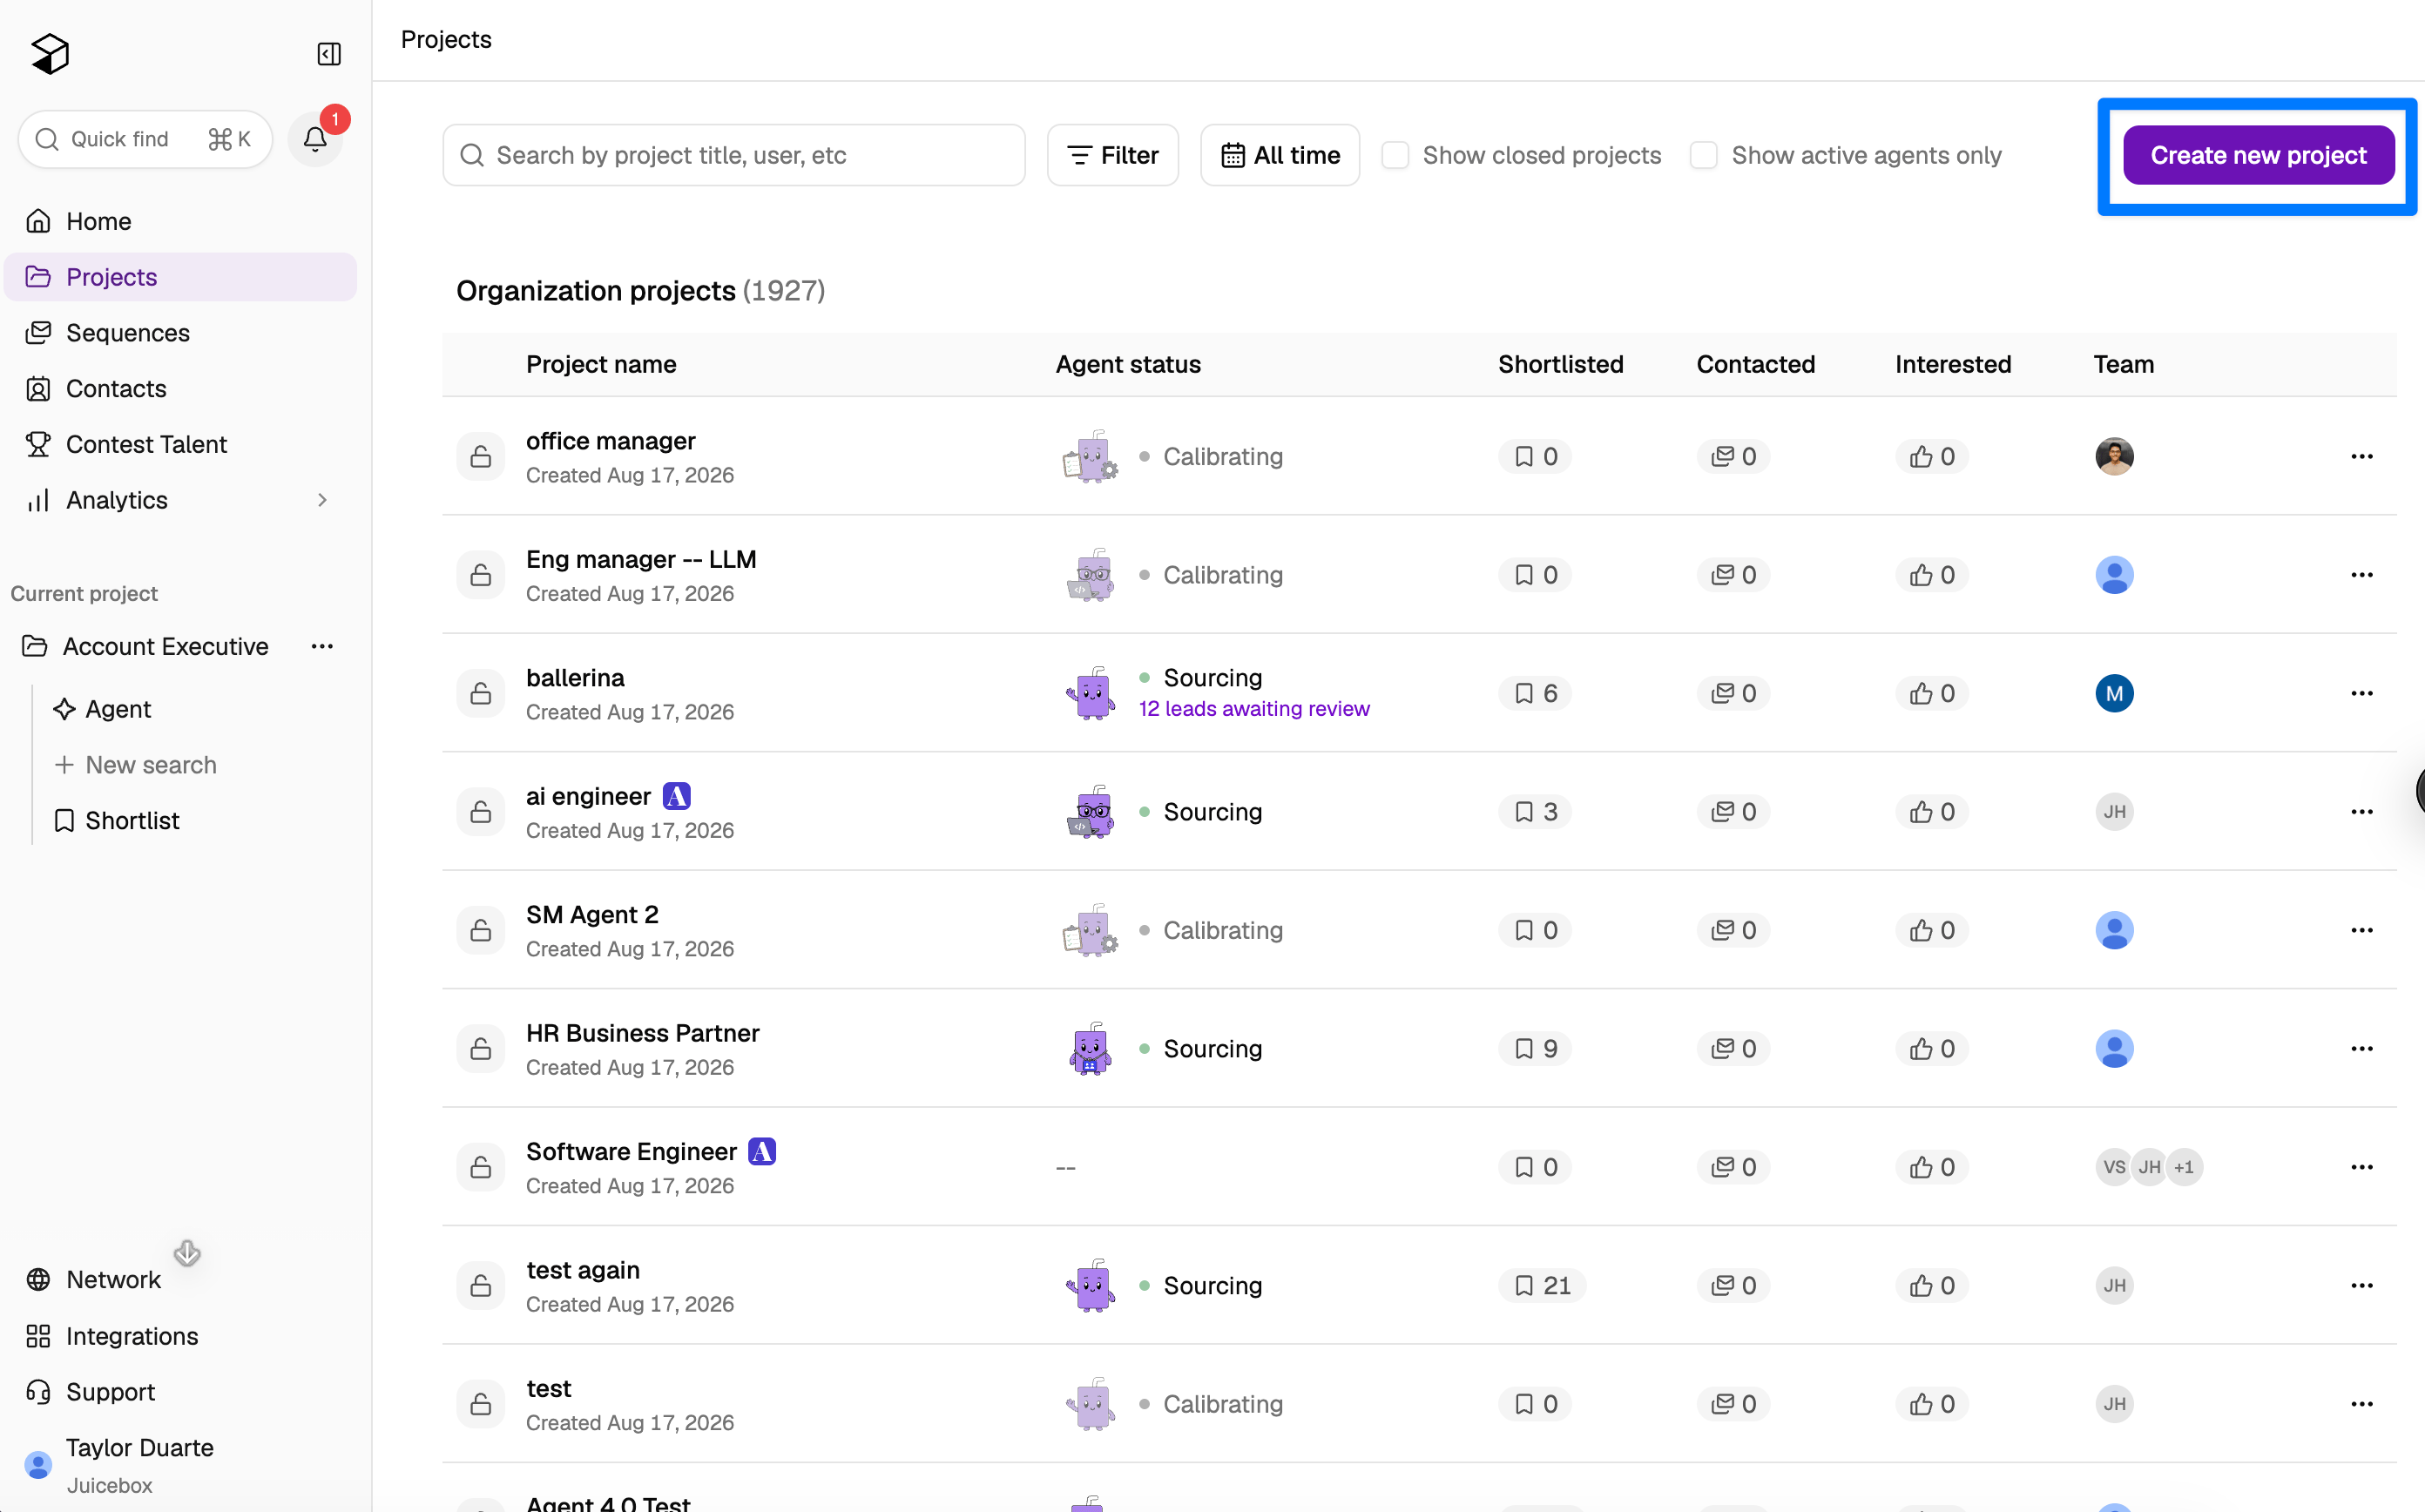The width and height of the screenshot is (2425, 1512).
Task: Toggle lock icon for ballerina
Action: [481, 693]
